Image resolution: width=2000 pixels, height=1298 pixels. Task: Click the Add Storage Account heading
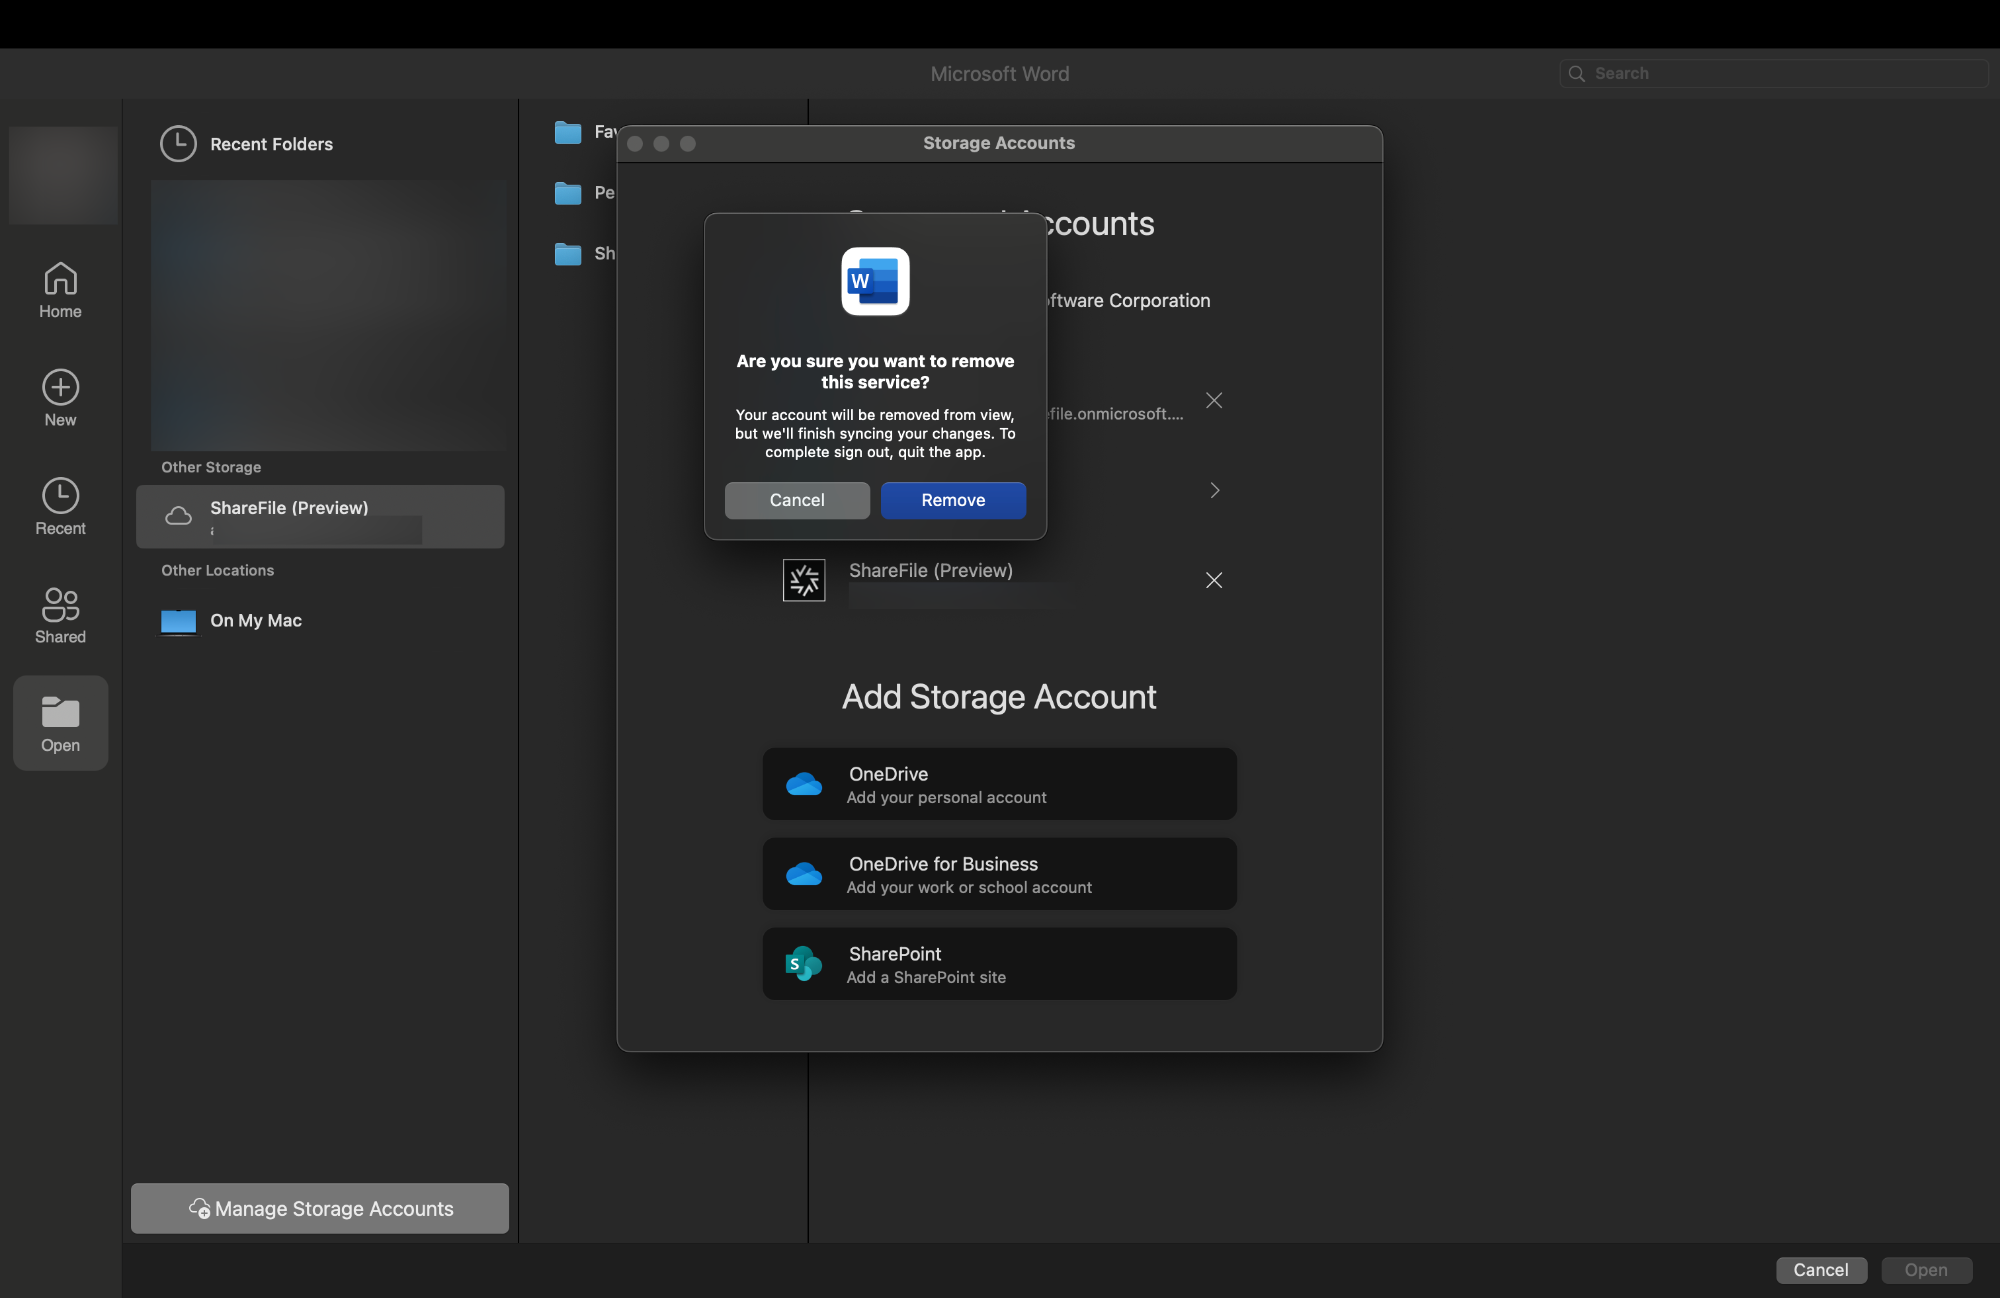[999, 697]
